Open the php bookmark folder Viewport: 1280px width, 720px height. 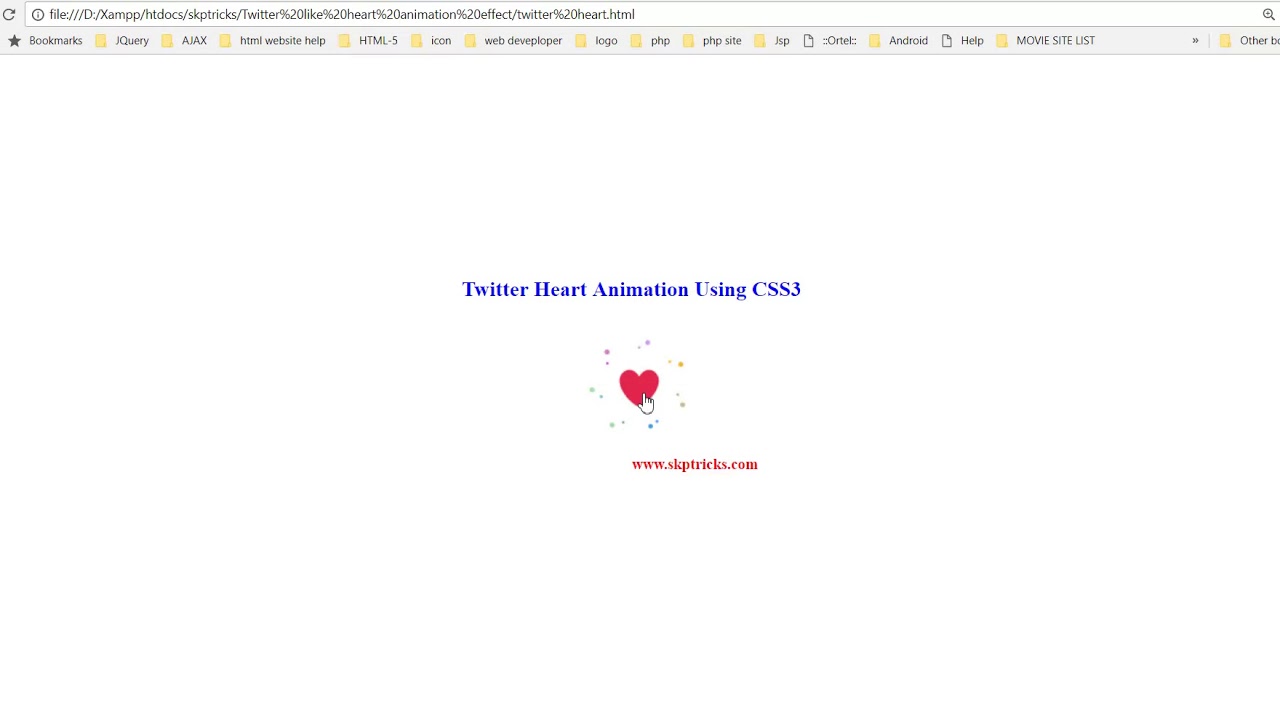(x=650, y=40)
